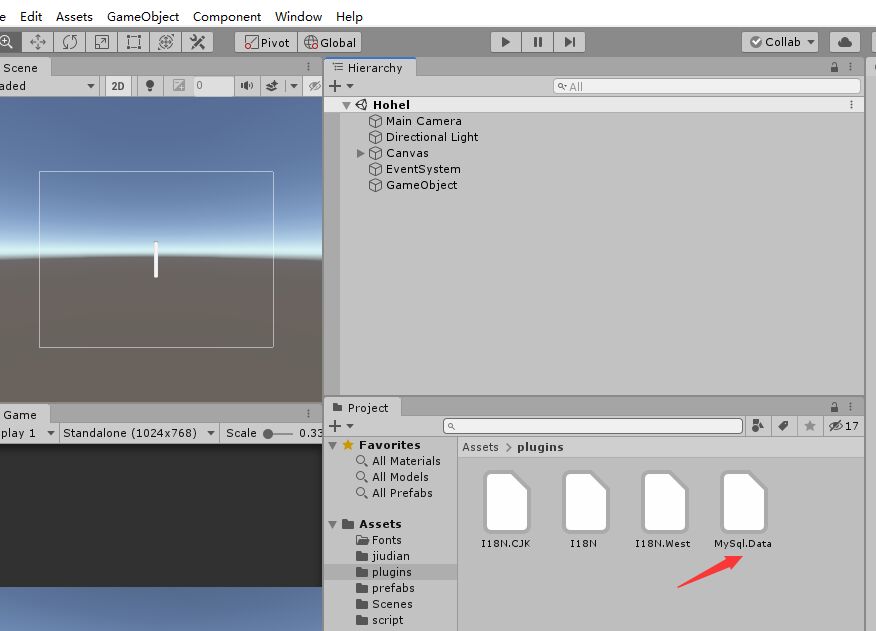Toggle scene lighting bulb
The width and height of the screenshot is (876, 631).
[150, 86]
